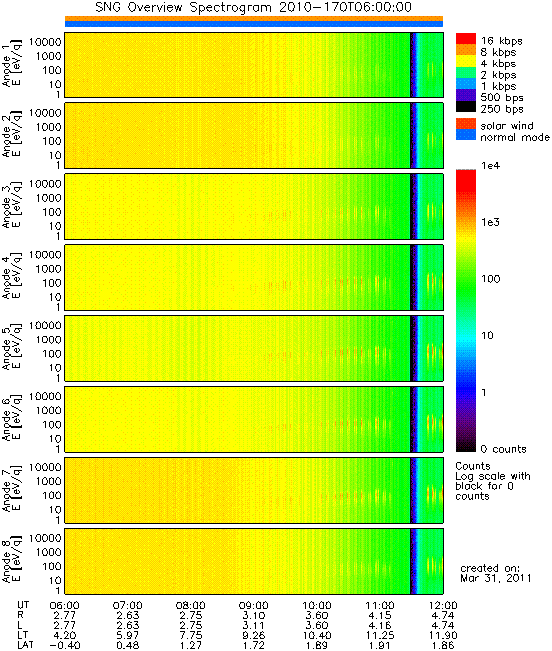552x651 pixels.
Task: Click the dark data gap in Anode 4 panel
Action: pos(413,277)
